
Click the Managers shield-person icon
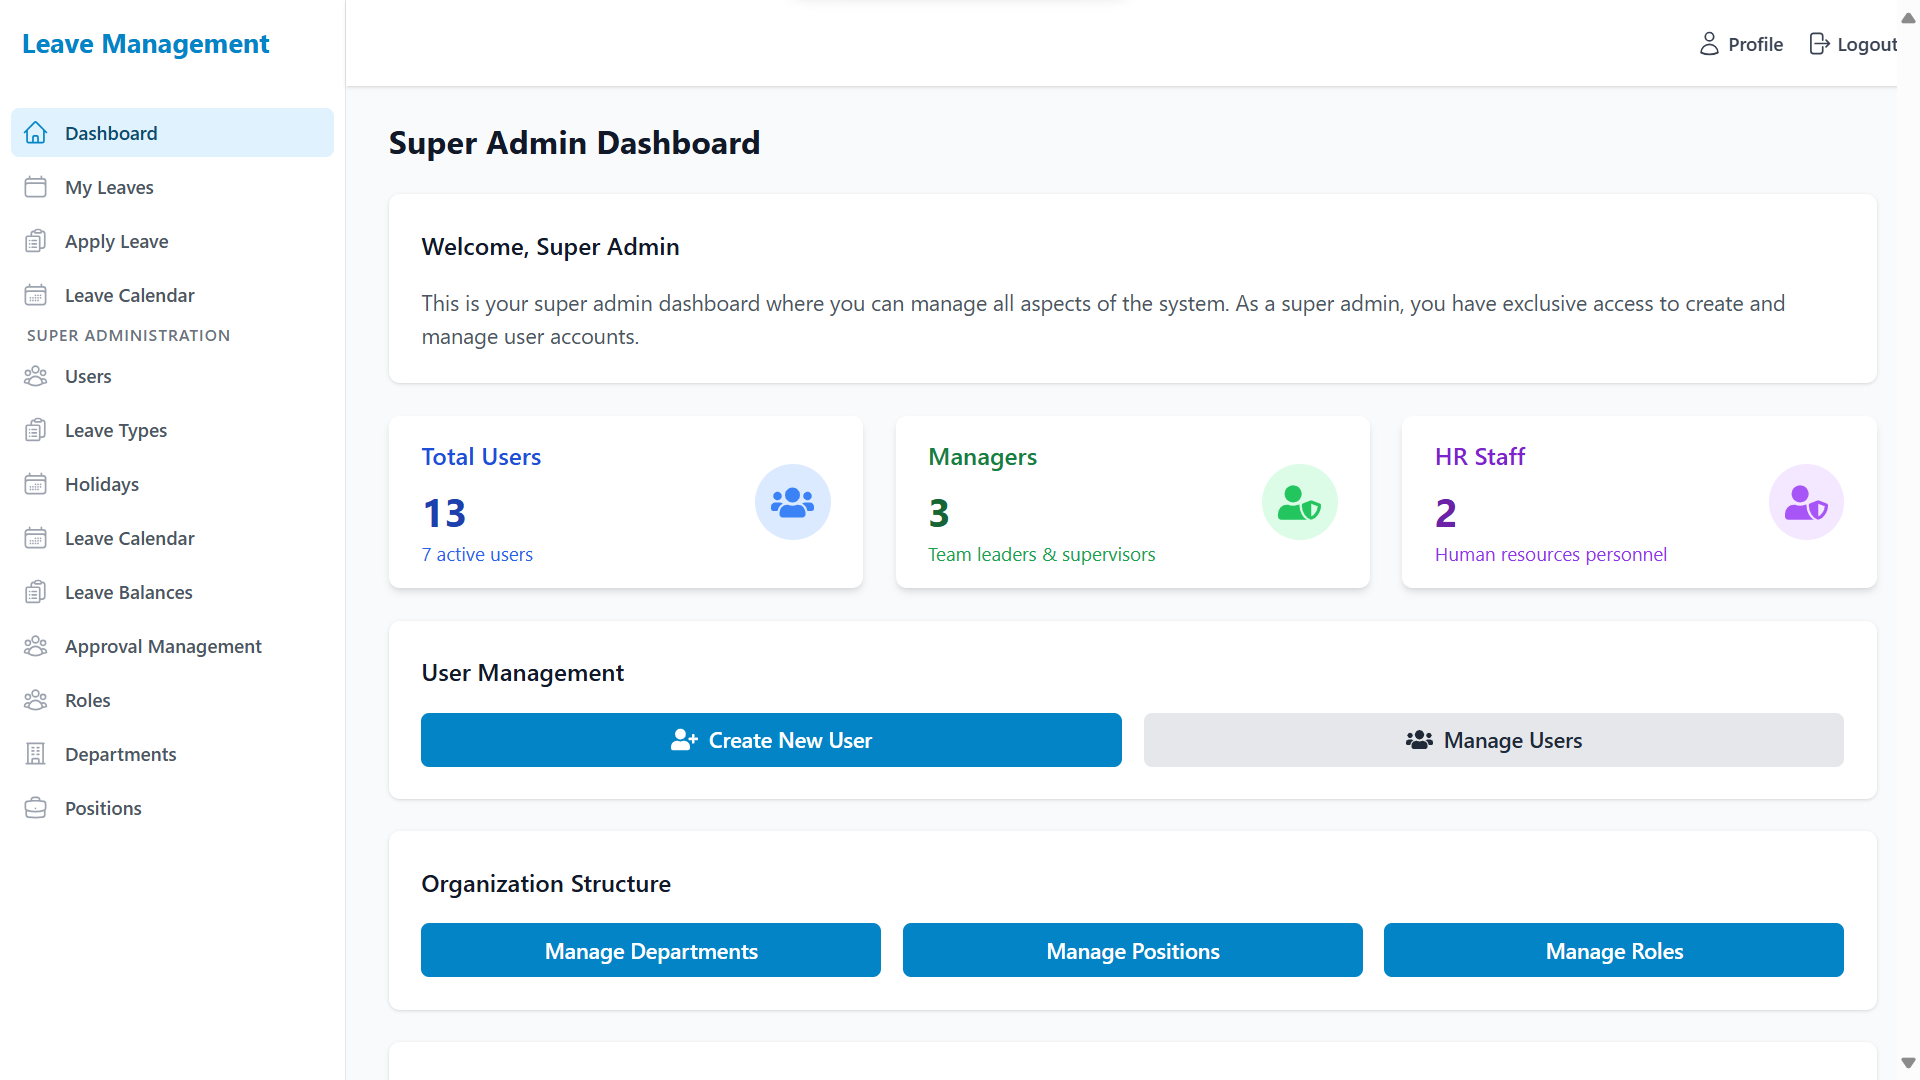[x=1299, y=502]
